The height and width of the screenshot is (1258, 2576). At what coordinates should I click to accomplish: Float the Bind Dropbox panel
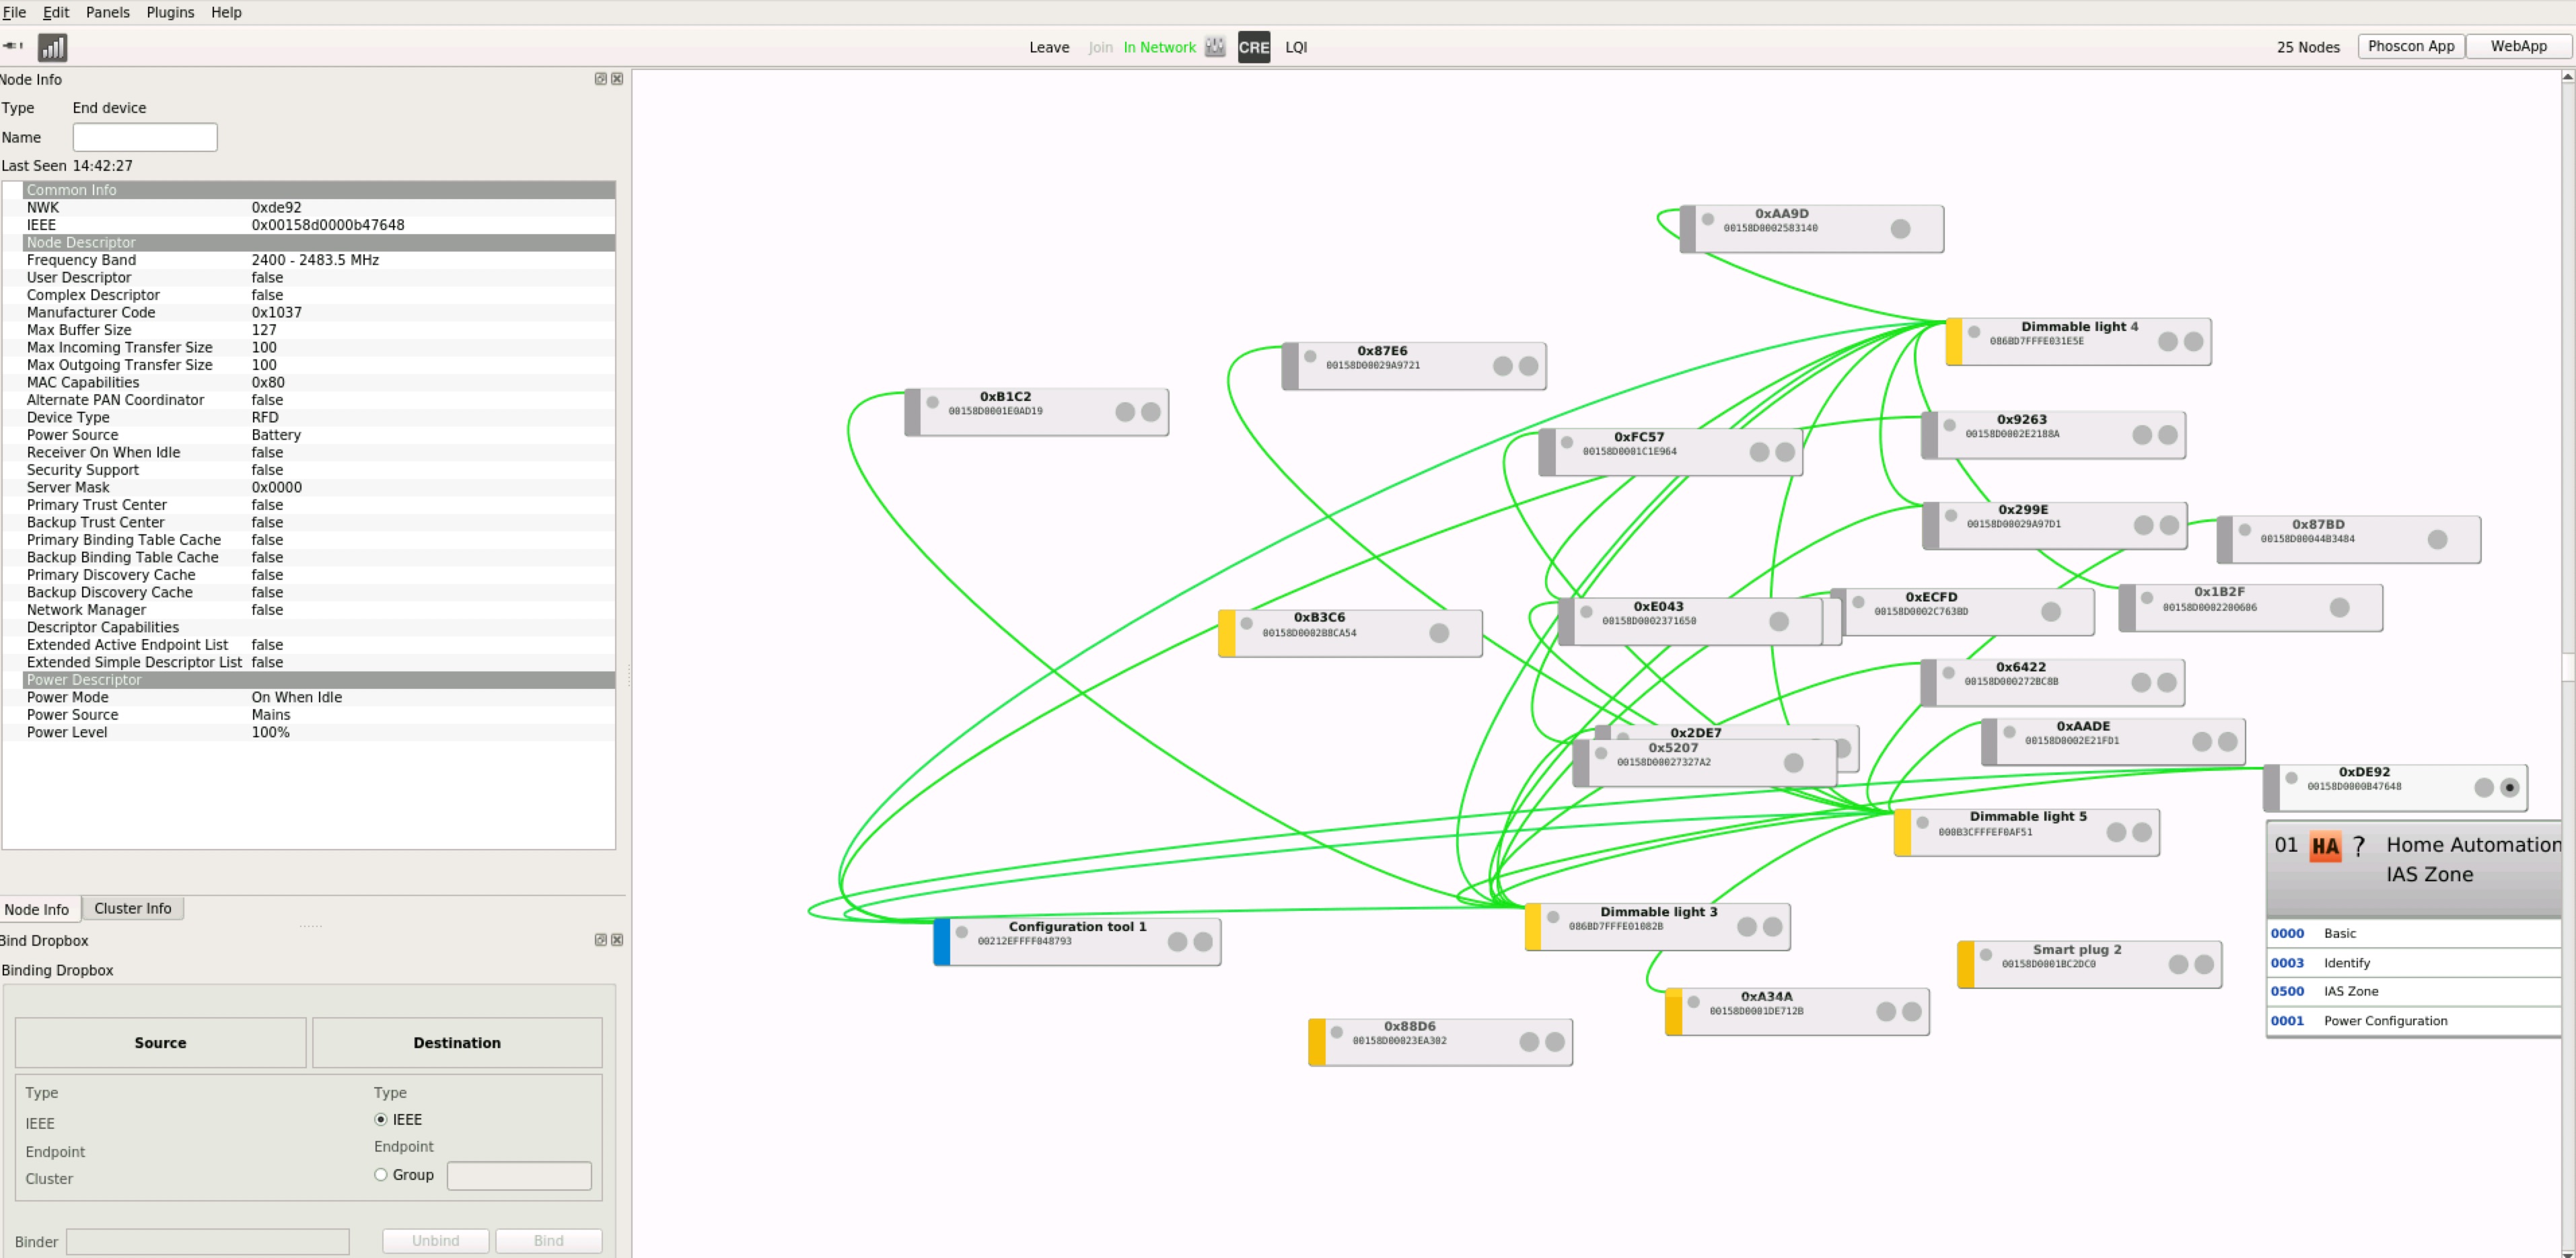click(x=600, y=940)
